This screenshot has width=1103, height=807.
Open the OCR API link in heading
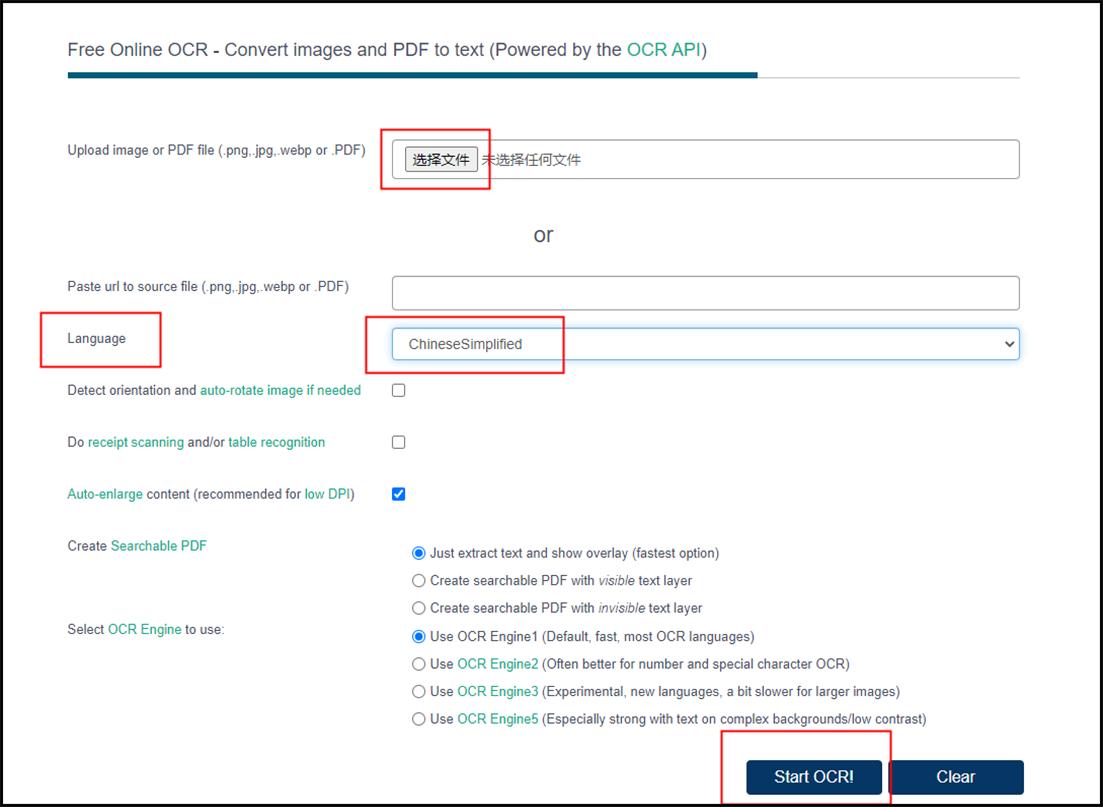point(664,50)
